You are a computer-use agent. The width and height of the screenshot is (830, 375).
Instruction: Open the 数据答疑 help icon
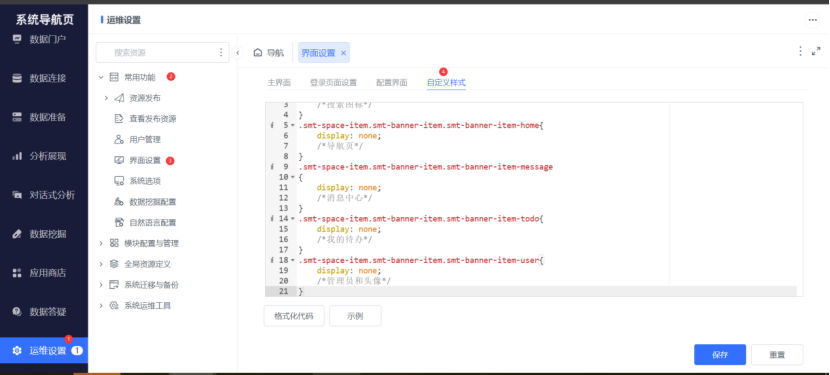(17, 311)
